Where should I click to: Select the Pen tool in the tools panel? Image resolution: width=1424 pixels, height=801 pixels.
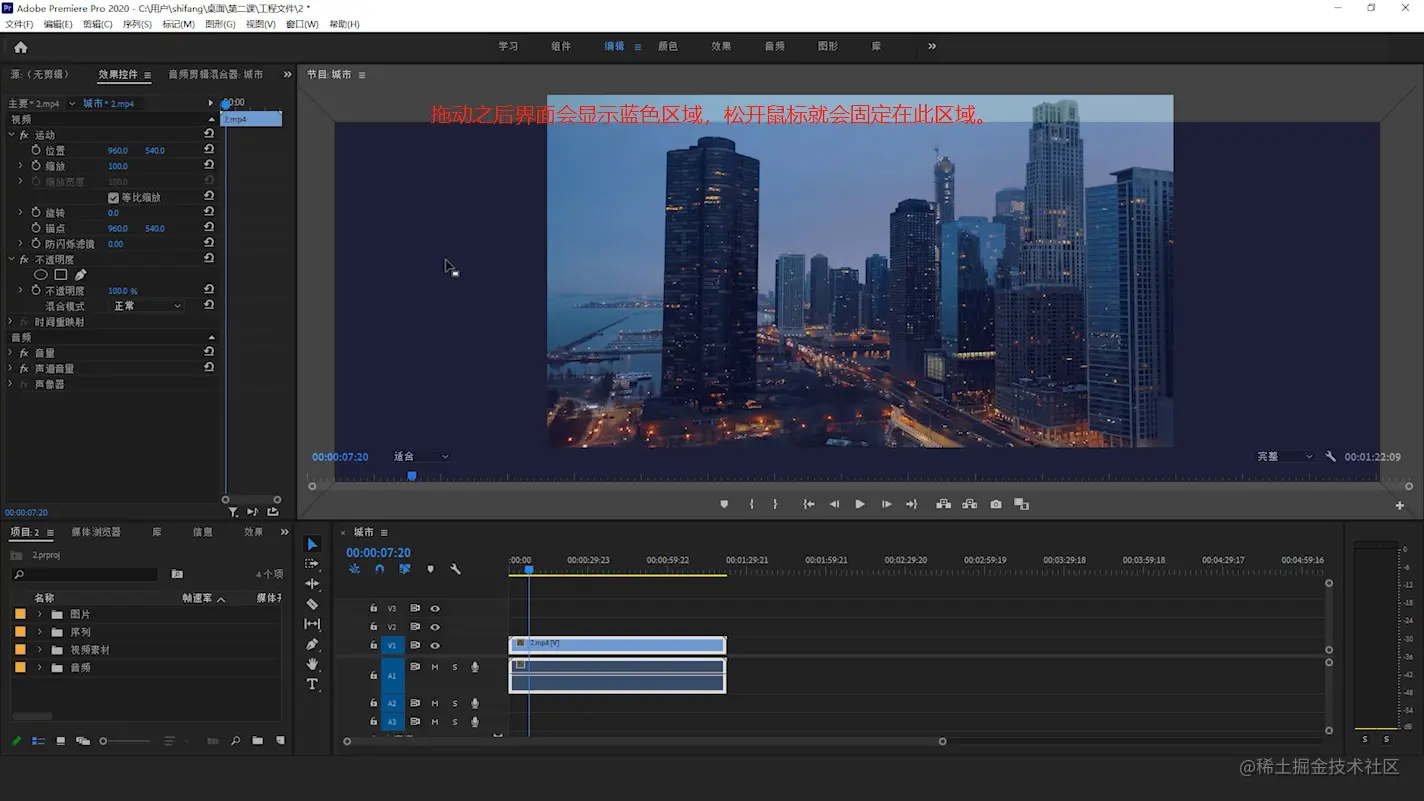point(312,644)
